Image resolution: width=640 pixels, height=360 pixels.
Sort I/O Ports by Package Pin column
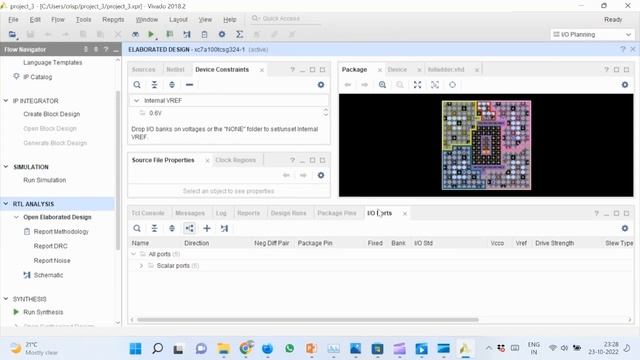[x=315, y=243]
